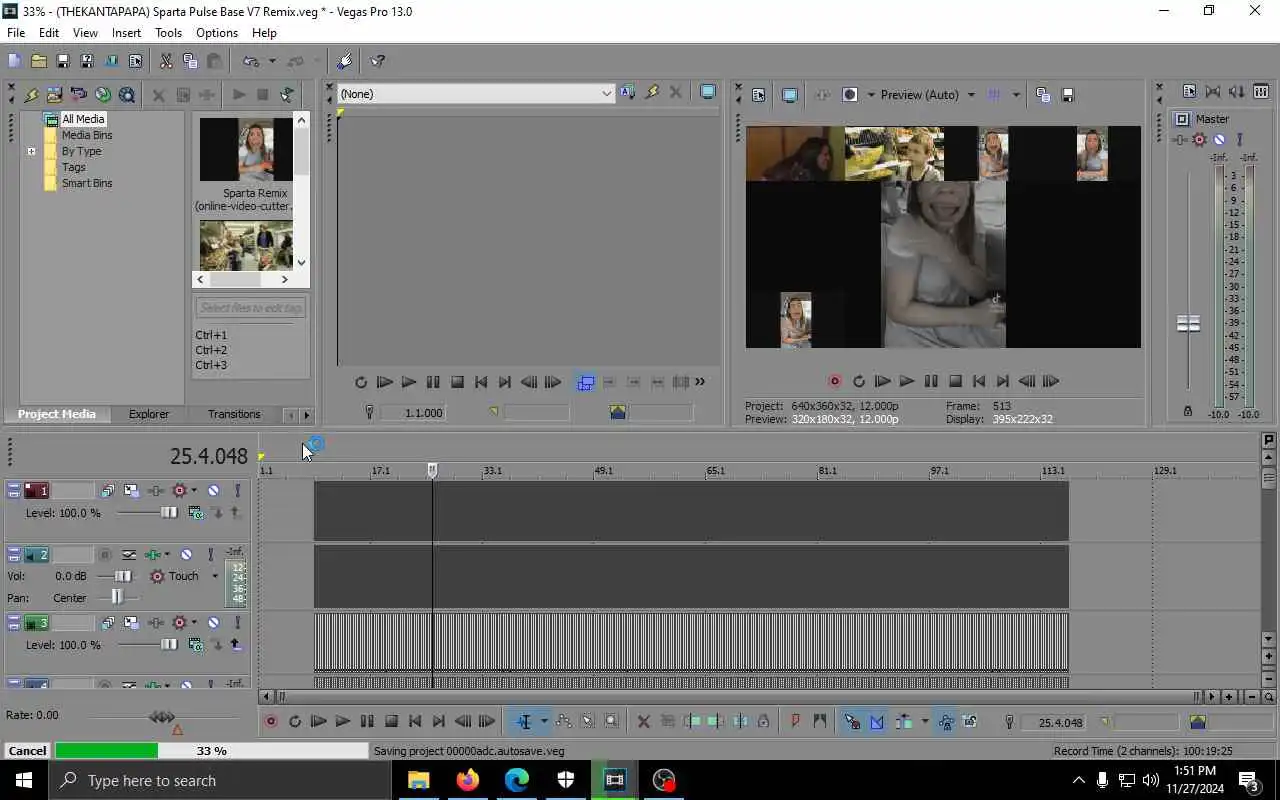Solo audio track 2
Screen dimensions: 1280x800
210,554
